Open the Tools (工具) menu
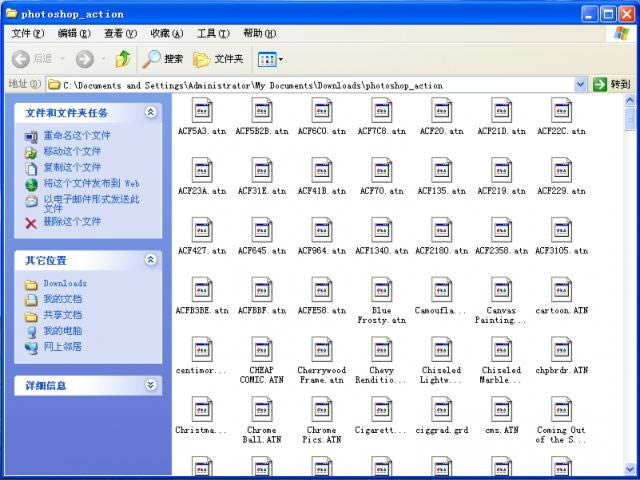Screen dimensions: 640x480 point(213,33)
